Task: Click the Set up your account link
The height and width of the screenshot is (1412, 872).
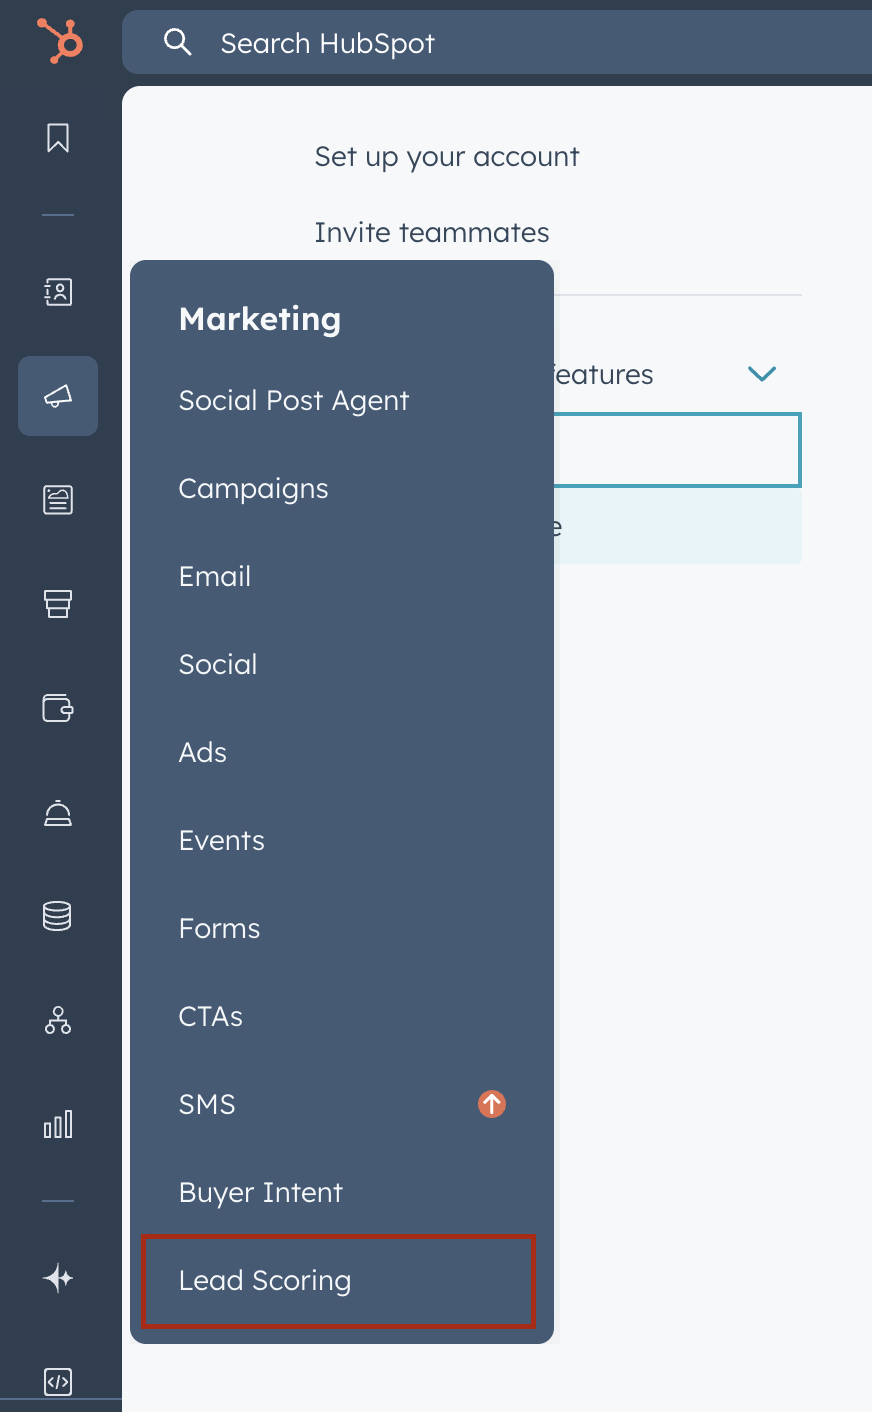Action: pos(447,156)
